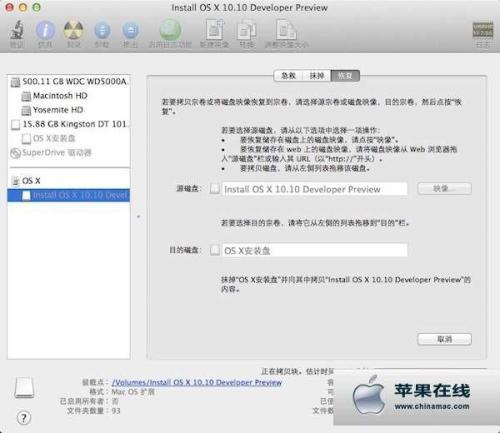Switch to the 抹掉 Erase tab
This screenshot has height=433, width=500.
pos(317,76)
